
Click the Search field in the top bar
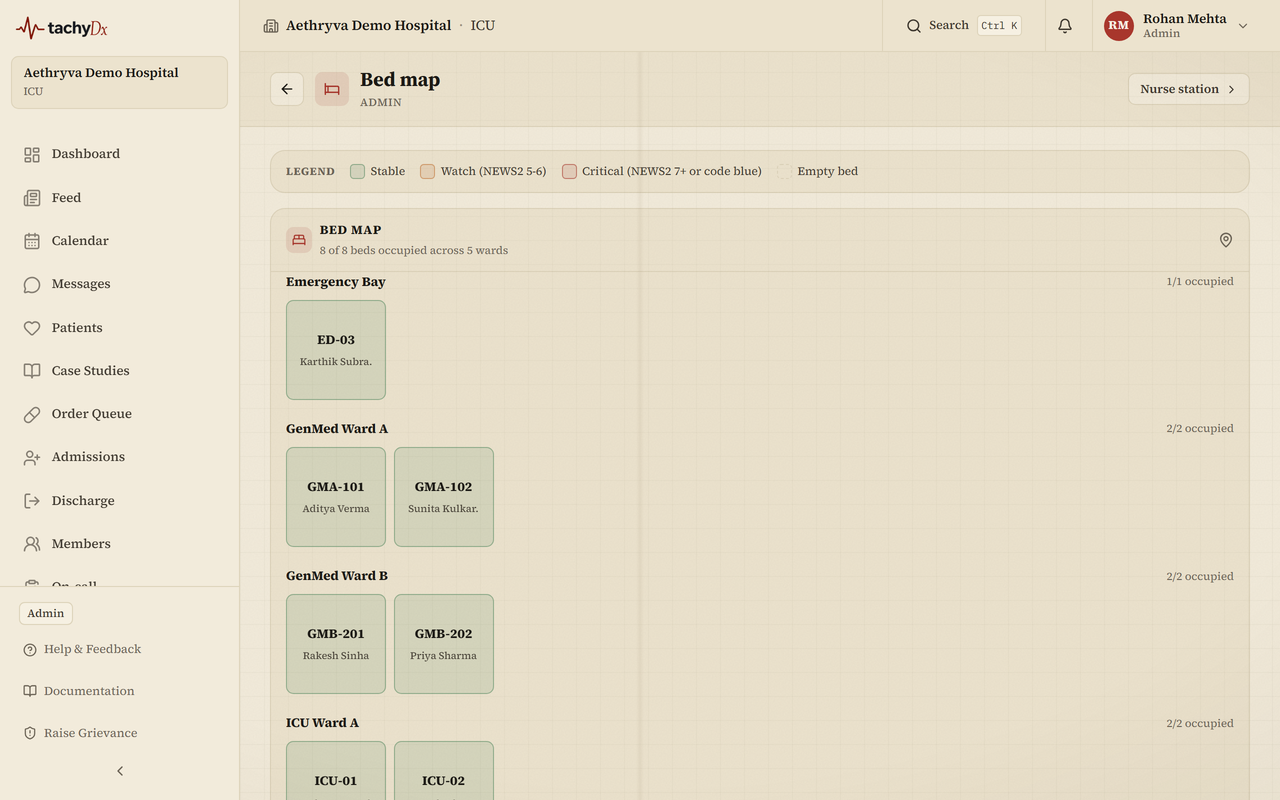pos(963,26)
